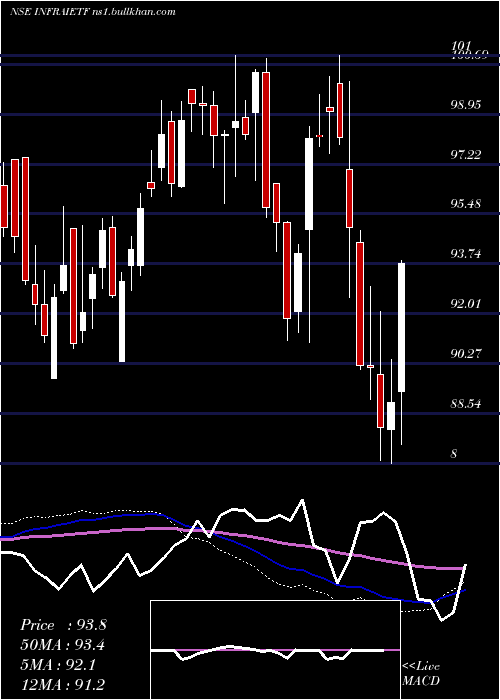Click the Price : 93.8 readout
Screen dimensions: 500x700
pyautogui.click(x=63, y=625)
